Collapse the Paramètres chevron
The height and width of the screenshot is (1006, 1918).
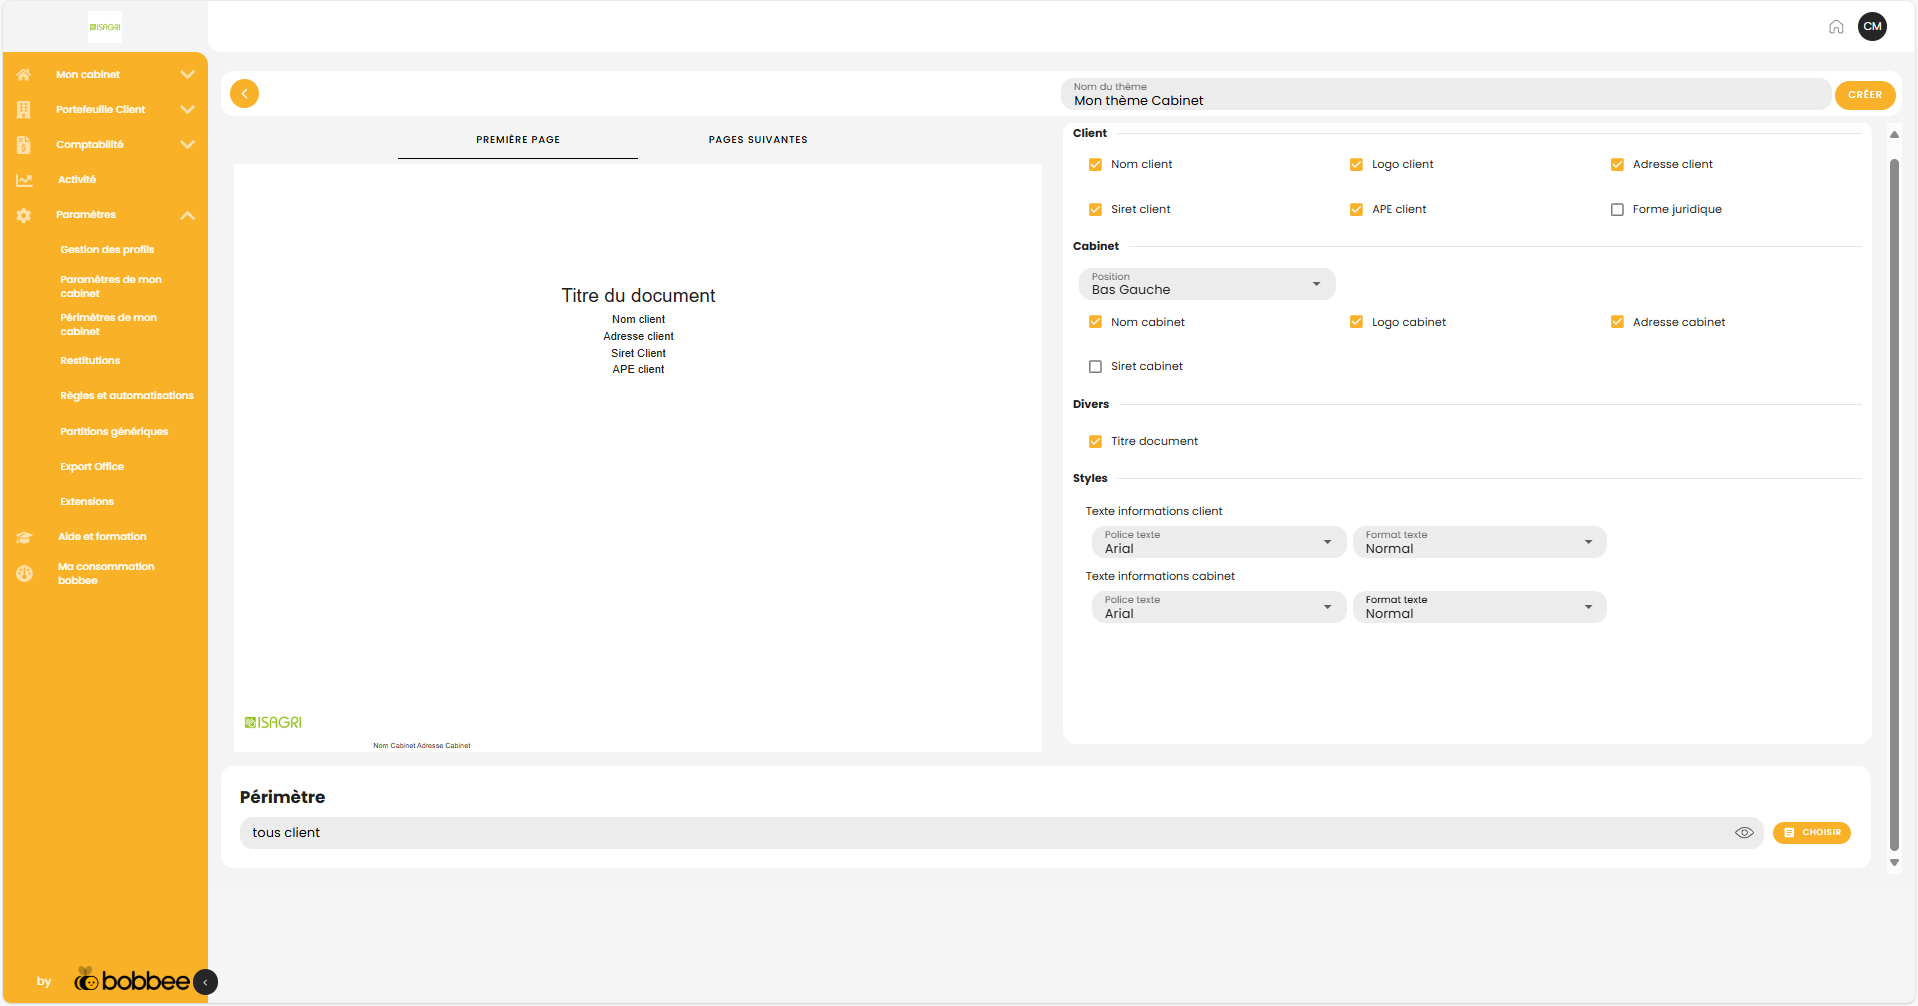pyautogui.click(x=187, y=215)
